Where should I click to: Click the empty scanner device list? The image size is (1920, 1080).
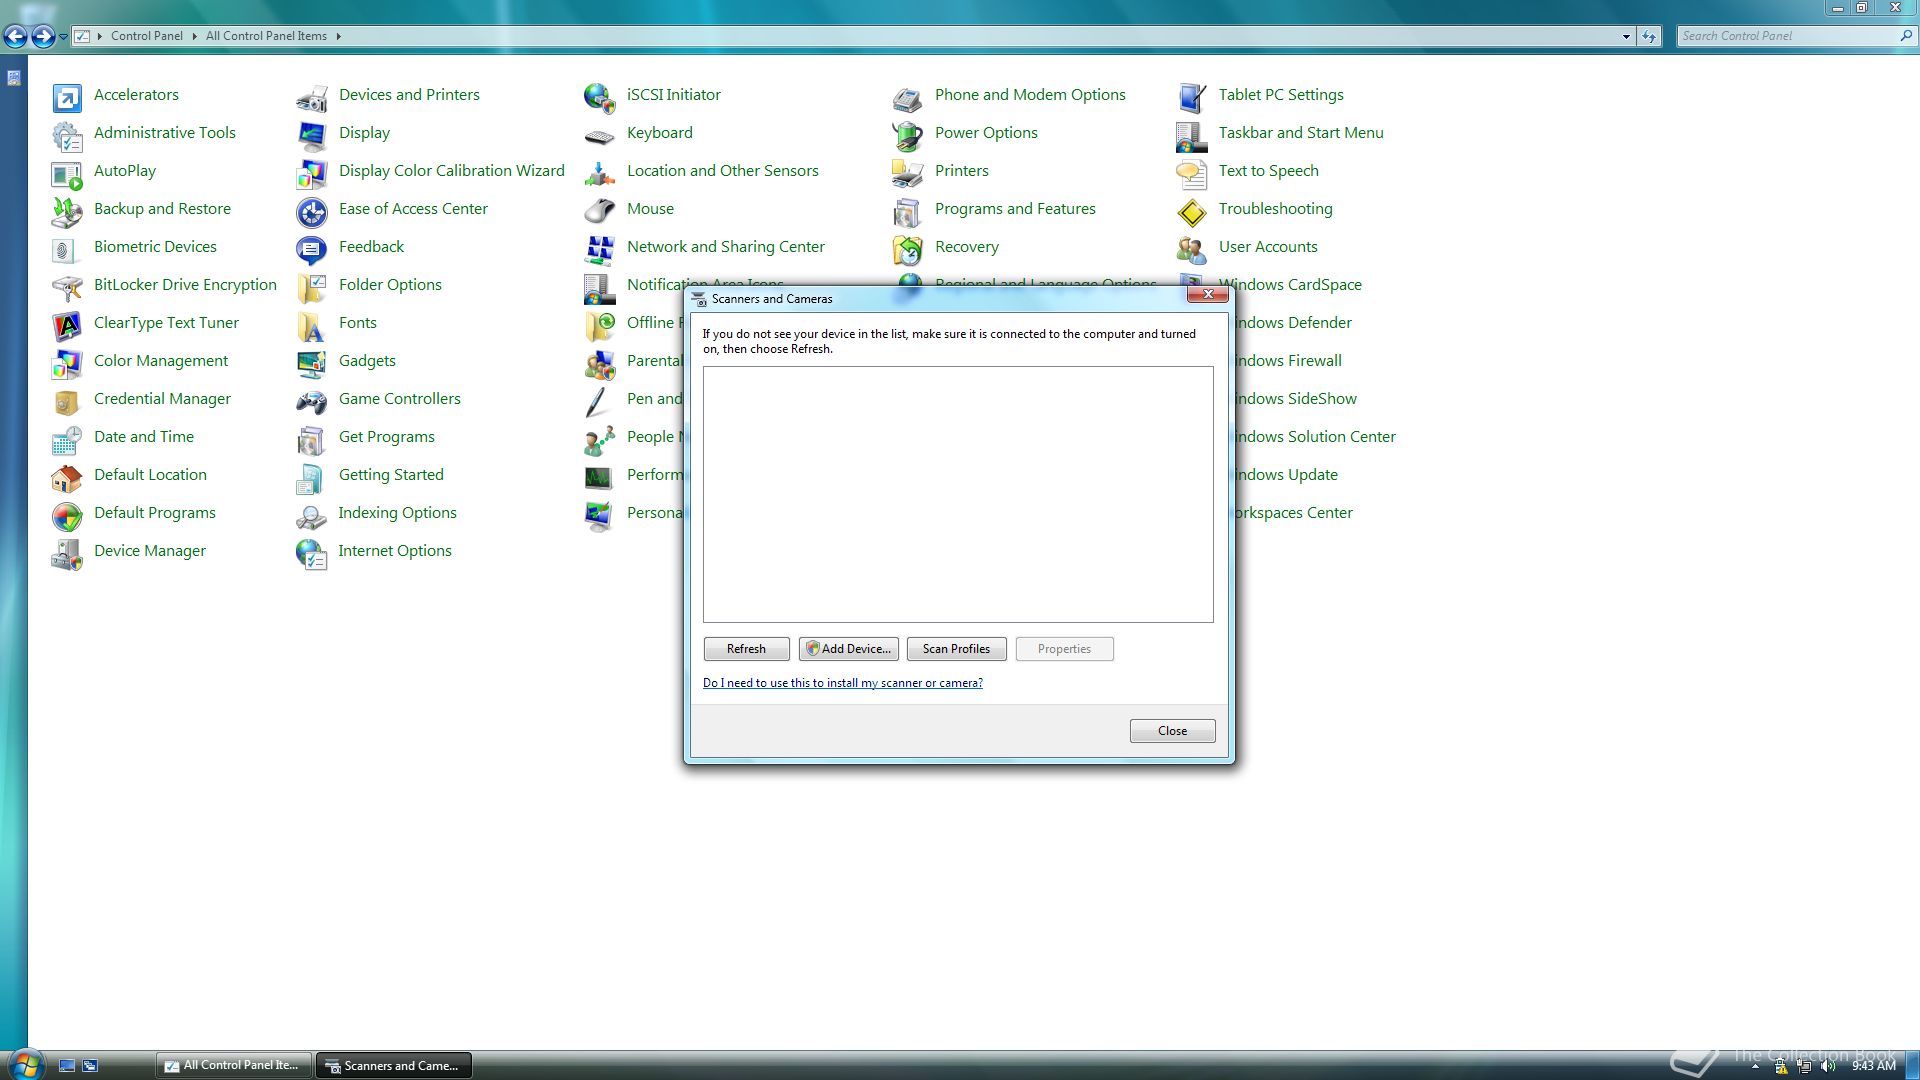click(x=958, y=494)
